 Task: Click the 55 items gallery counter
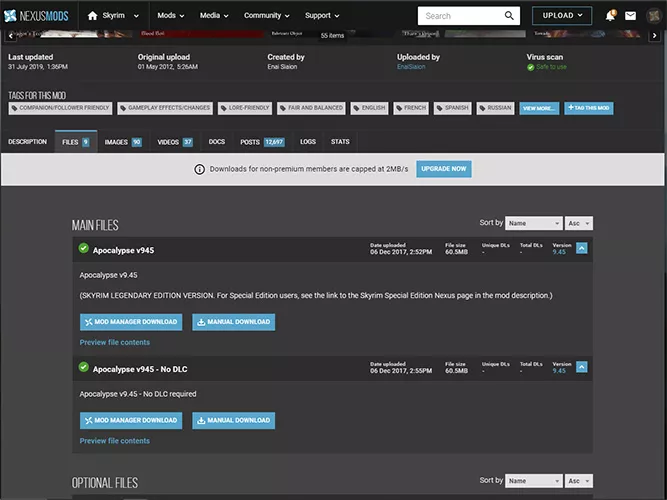(332, 36)
